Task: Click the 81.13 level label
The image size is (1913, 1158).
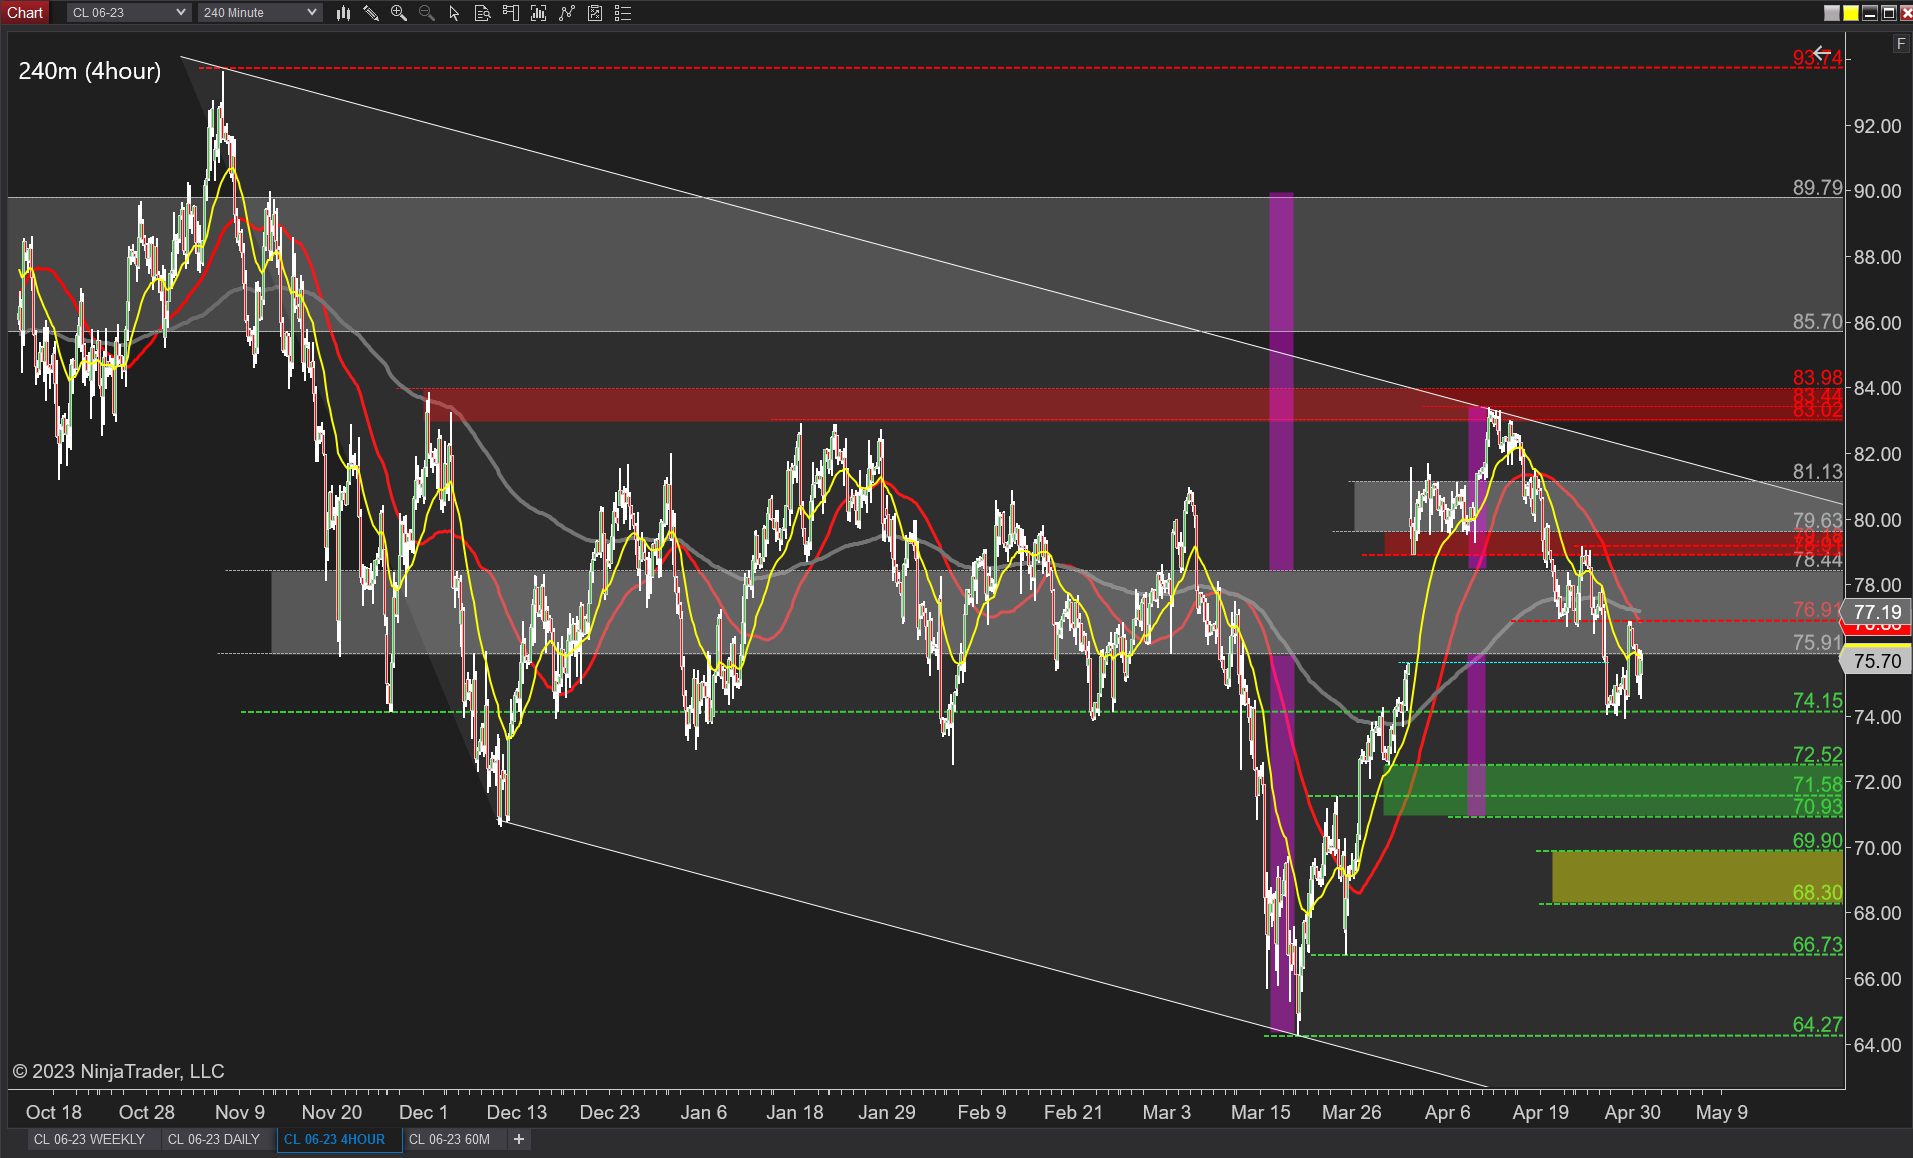Action: coord(1817,471)
